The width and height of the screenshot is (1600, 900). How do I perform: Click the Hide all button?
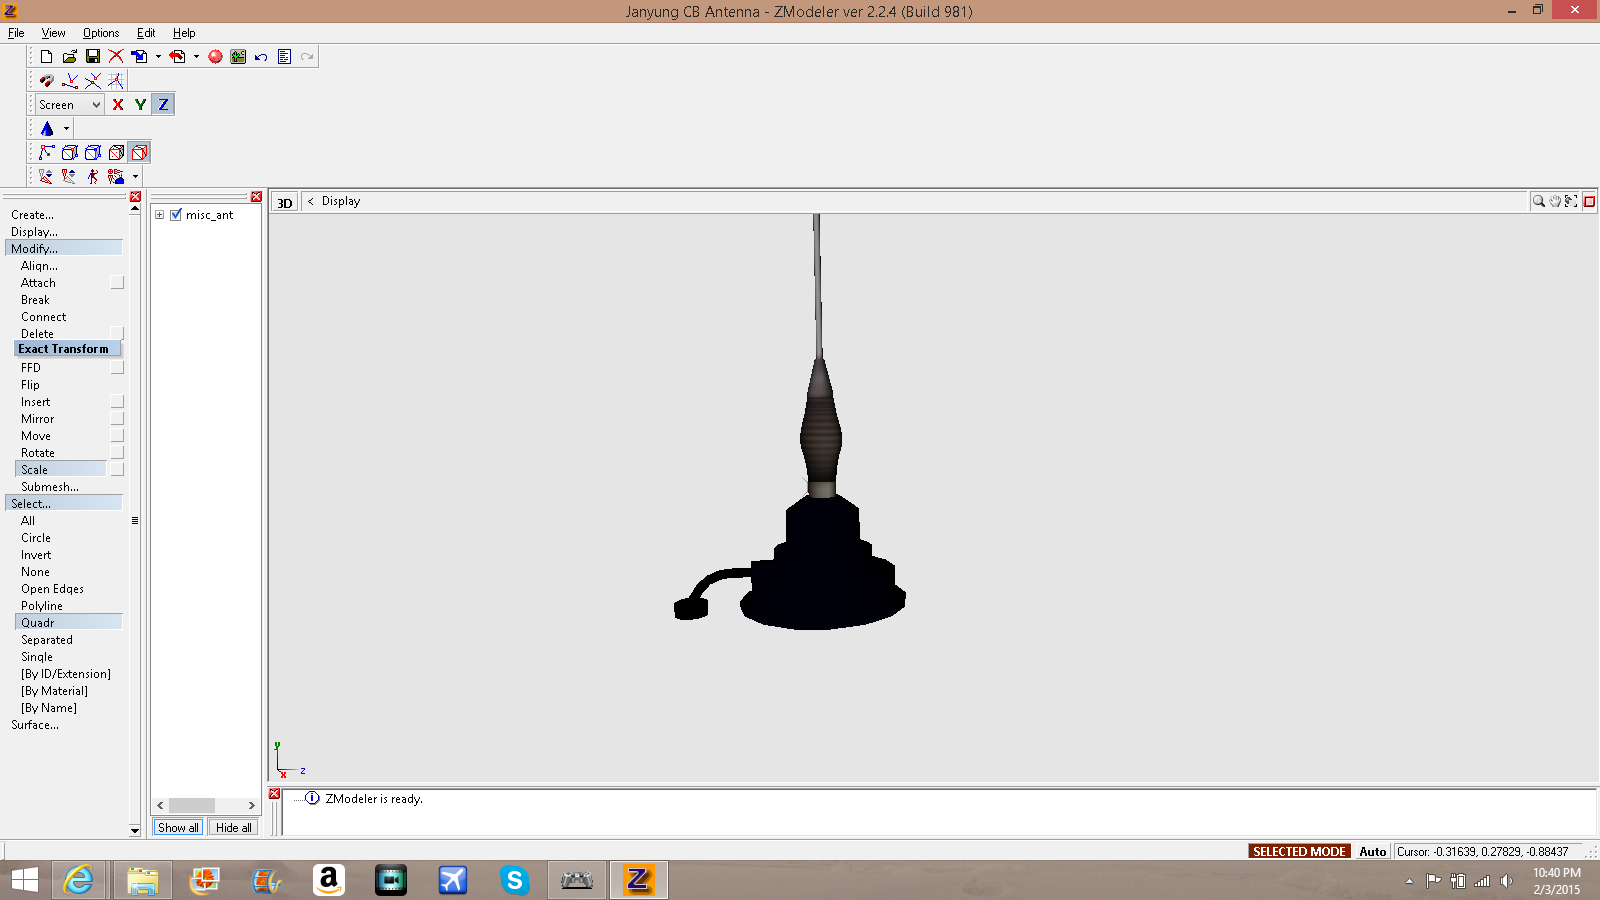click(233, 828)
